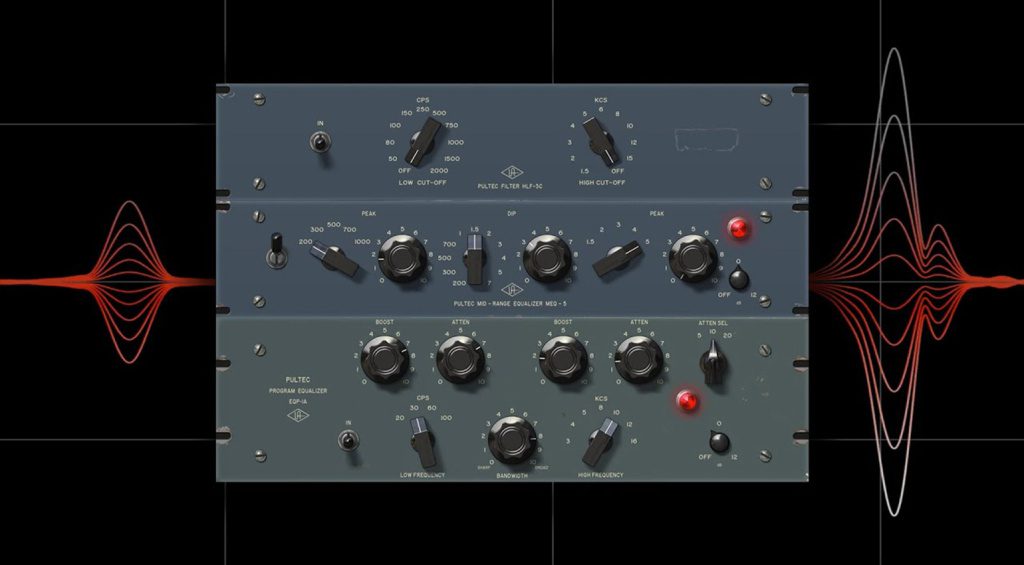Click the "LOW CUT-OFF" label on the HLF-3C

coord(423,183)
